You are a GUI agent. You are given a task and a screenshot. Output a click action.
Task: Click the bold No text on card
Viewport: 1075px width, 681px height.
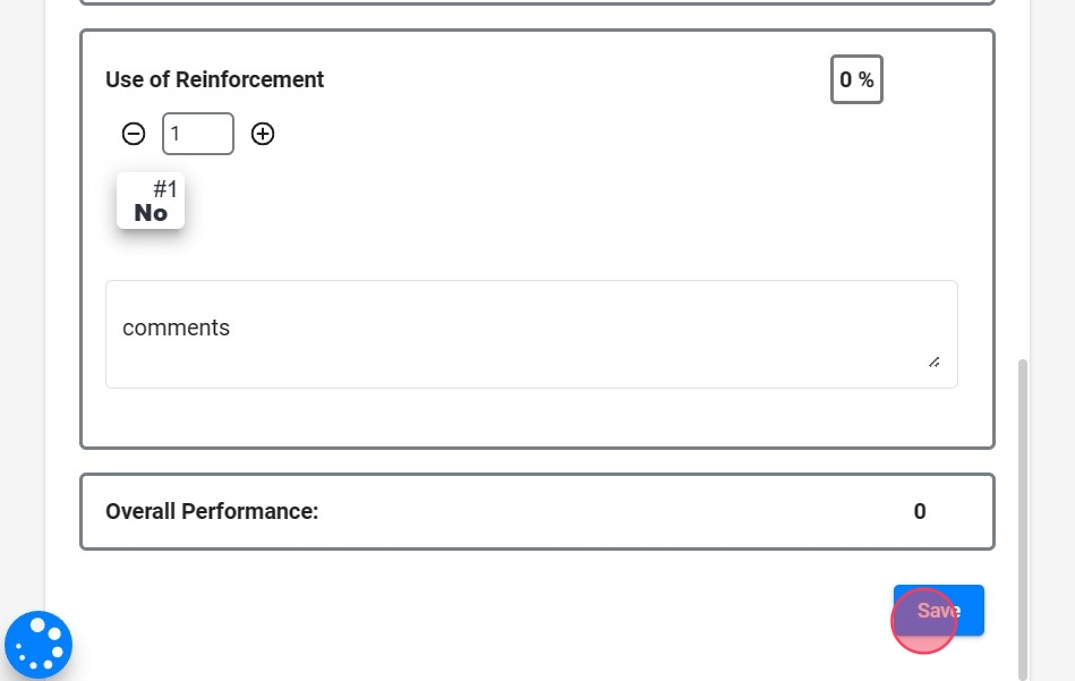151,213
